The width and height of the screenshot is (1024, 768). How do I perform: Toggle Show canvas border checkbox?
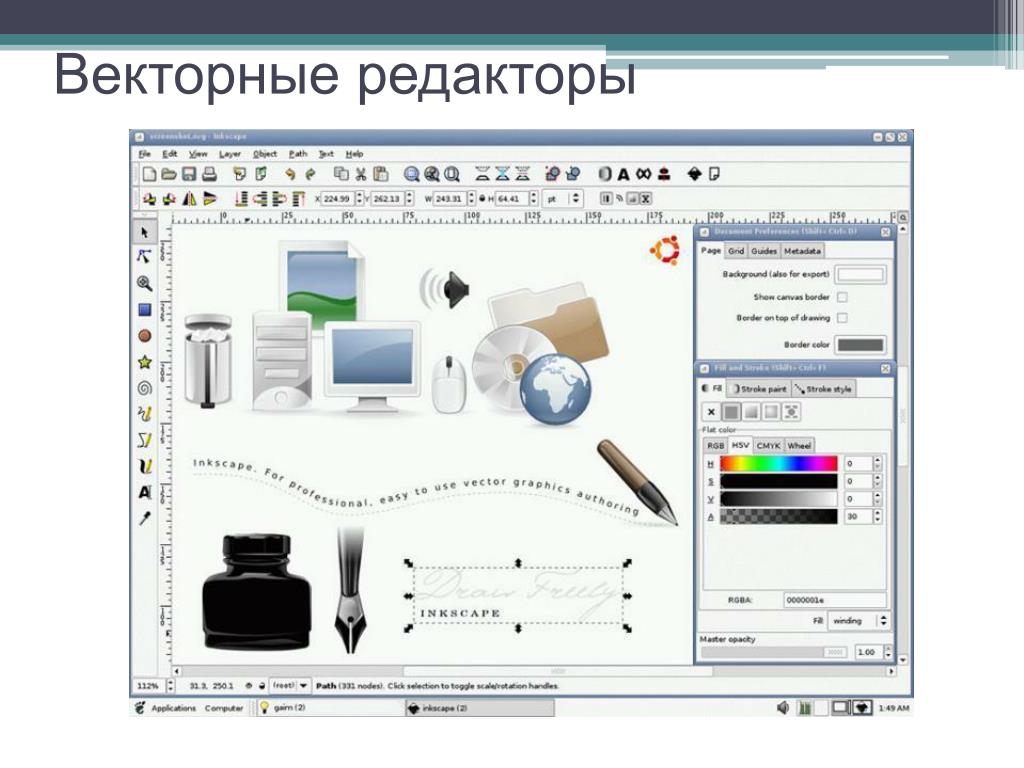point(842,297)
